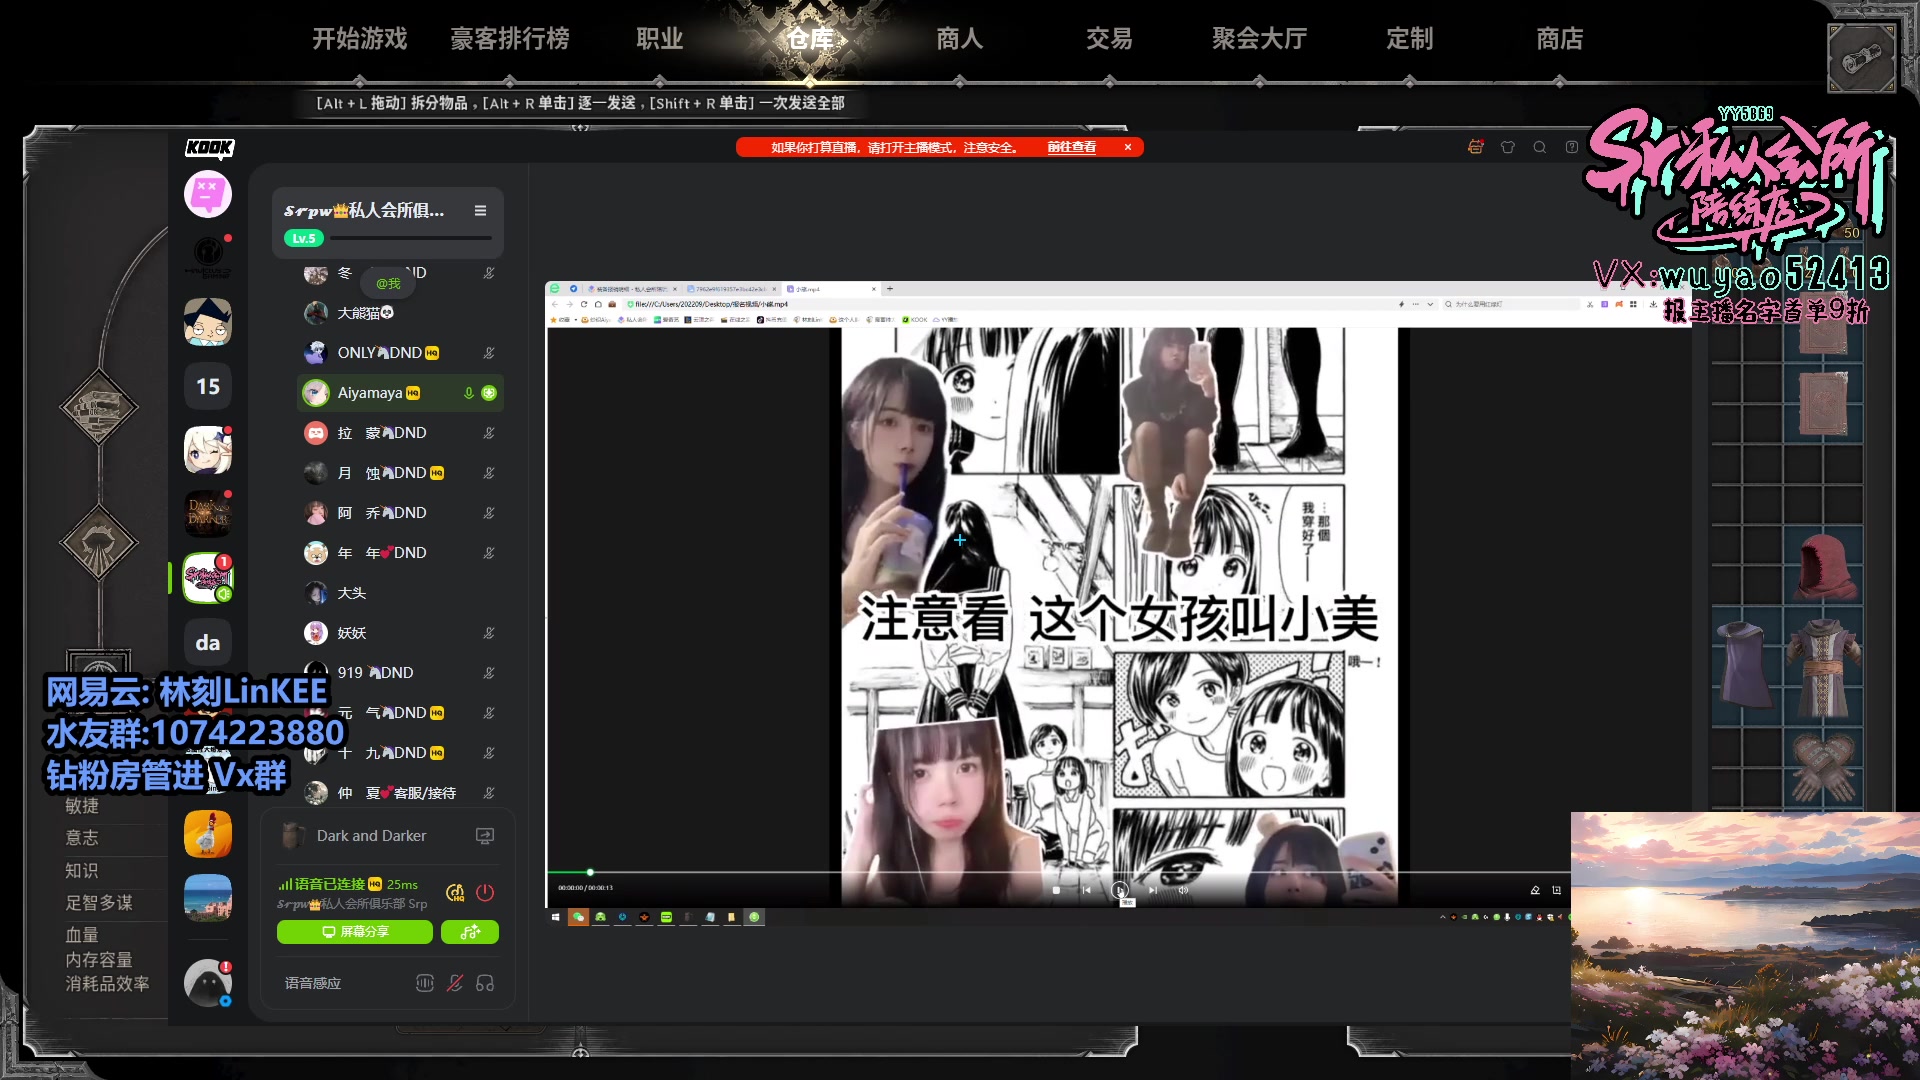This screenshot has width=1920, height=1080.
Task: Open a new browser tab with the plus button
Action: [890, 289]
